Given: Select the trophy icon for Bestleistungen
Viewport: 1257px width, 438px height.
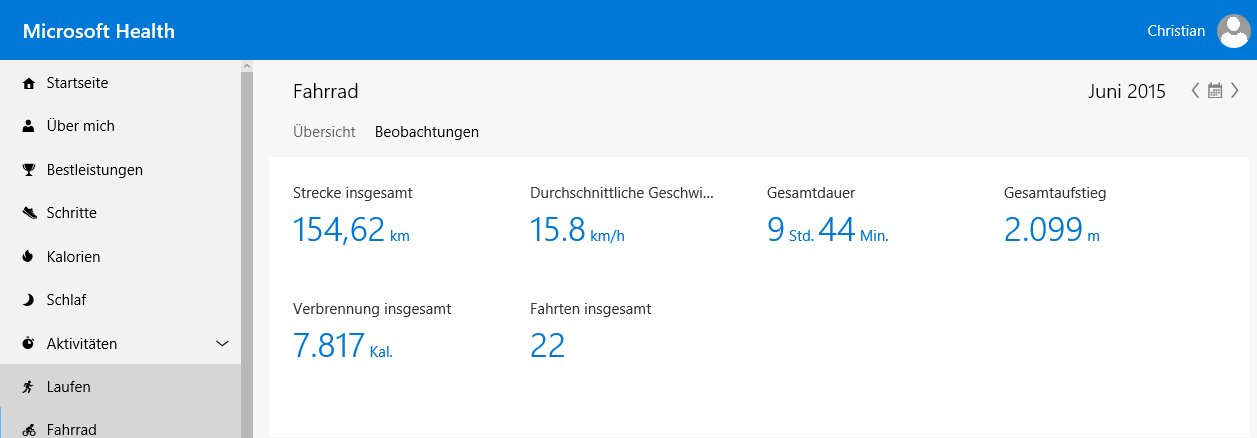Looking at the screenshot, I should coord(29,170).
